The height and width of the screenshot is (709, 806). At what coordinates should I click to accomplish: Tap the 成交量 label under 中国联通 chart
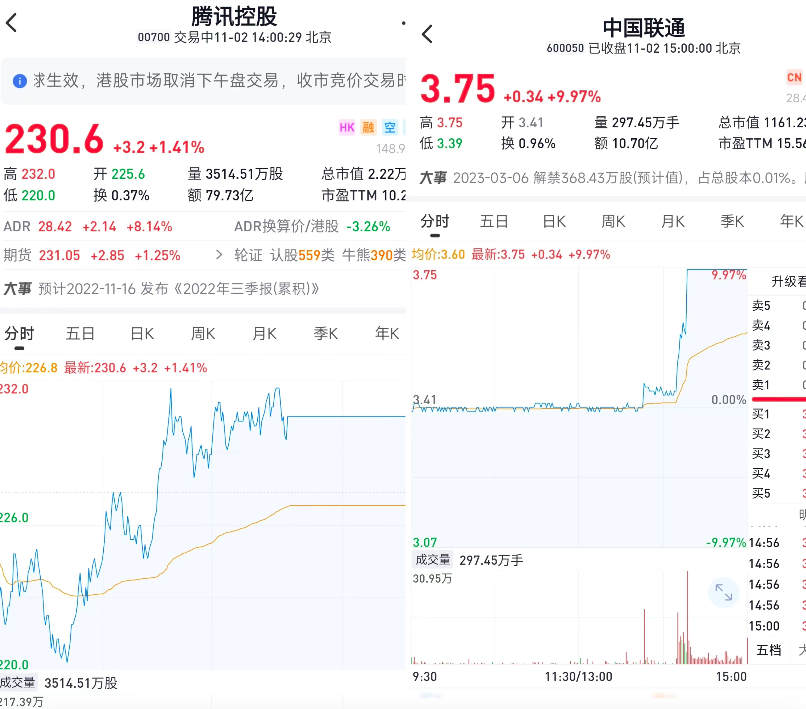point(433,560)
